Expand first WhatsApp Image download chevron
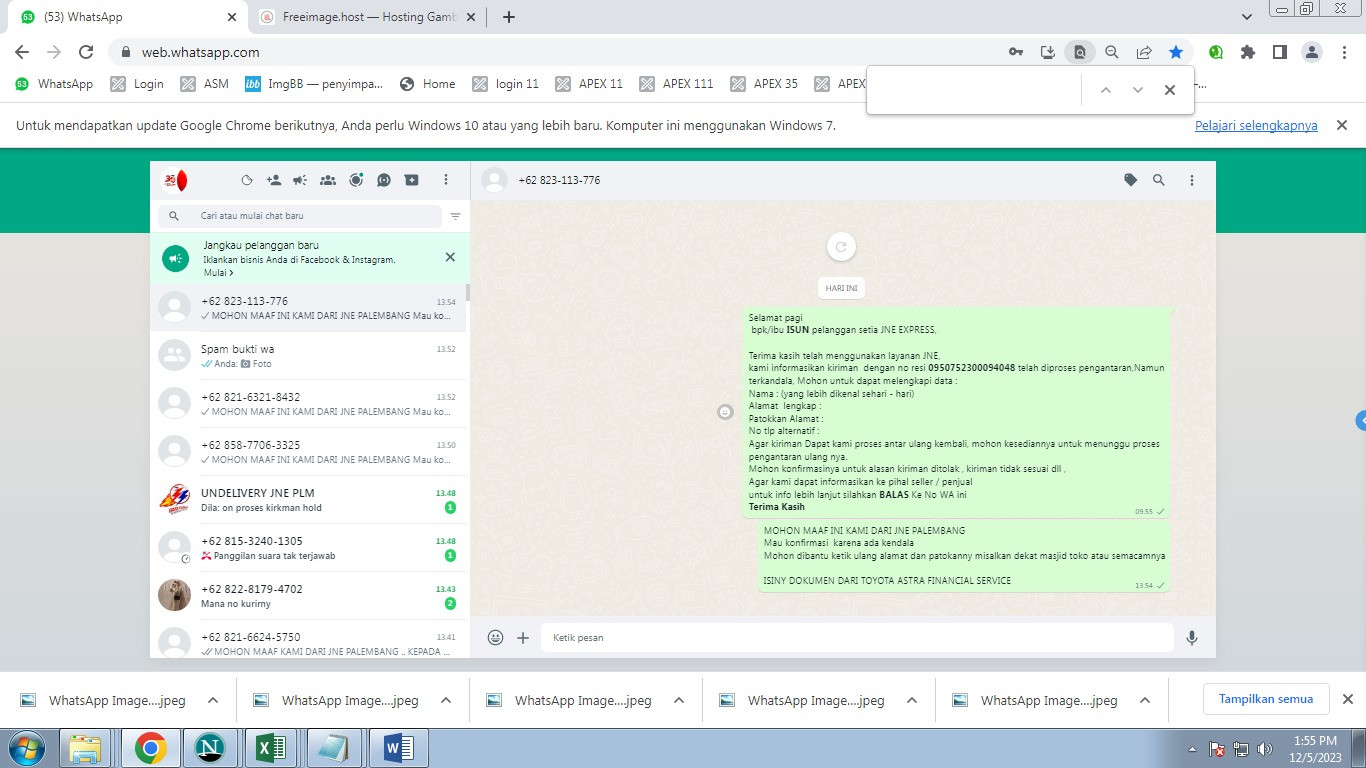The height and width of the screenshot is (768, 1366). click(213, 700)
